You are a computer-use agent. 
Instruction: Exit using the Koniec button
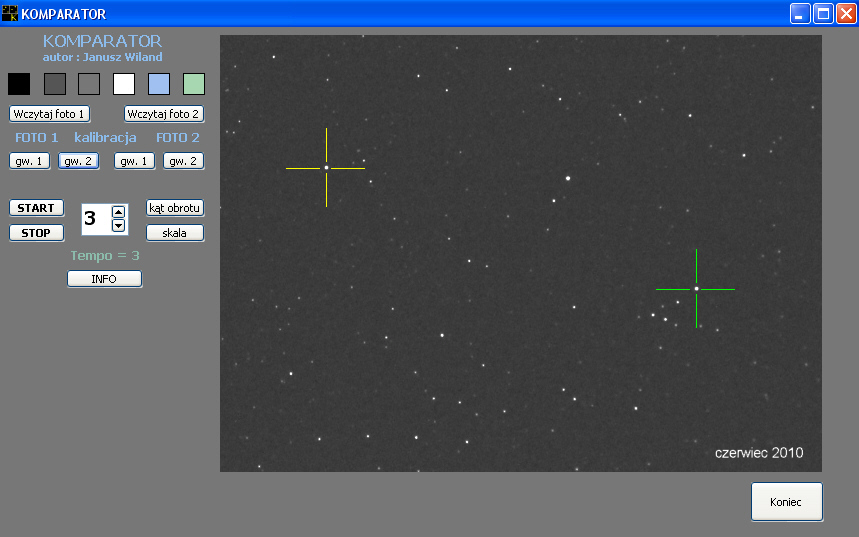[x=787, y=502]
